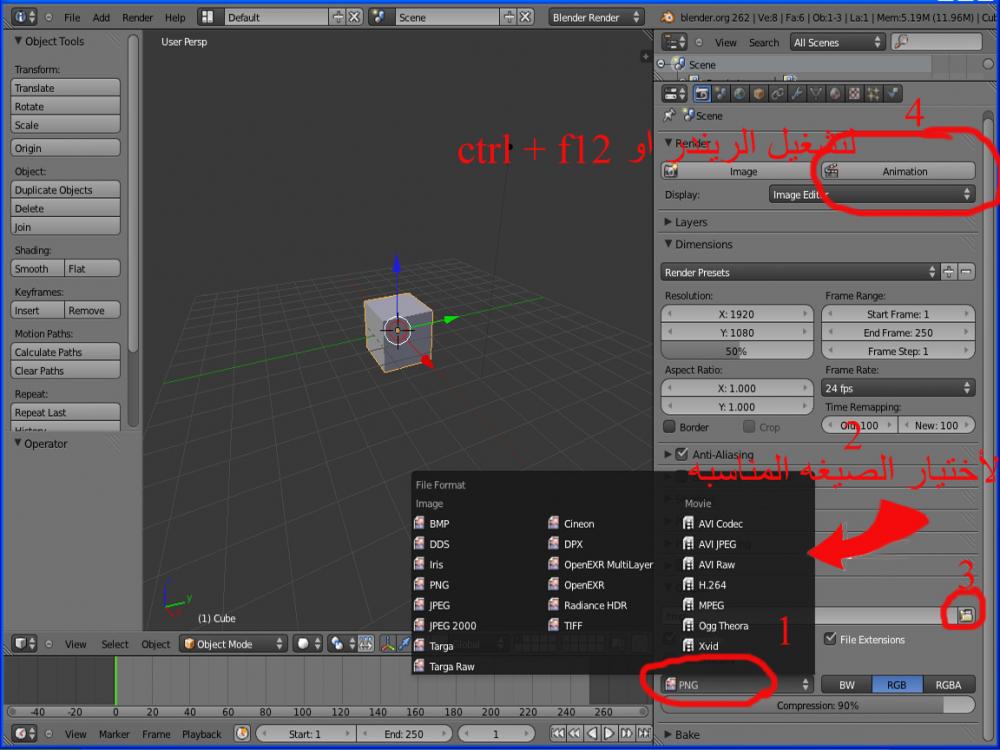Viewport: 1000px width, 750px height.
Task: Open the Add menu
Action: click(101, 17)
